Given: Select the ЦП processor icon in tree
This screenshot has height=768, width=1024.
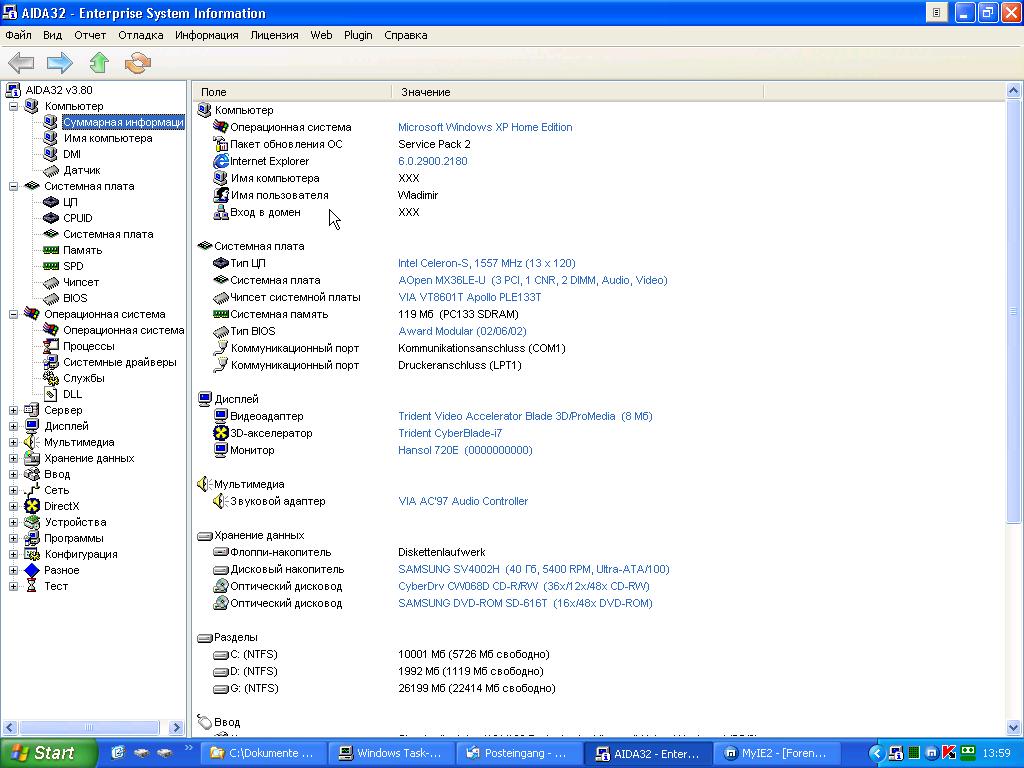Looking at the screenshot, I should pos(50,202).
